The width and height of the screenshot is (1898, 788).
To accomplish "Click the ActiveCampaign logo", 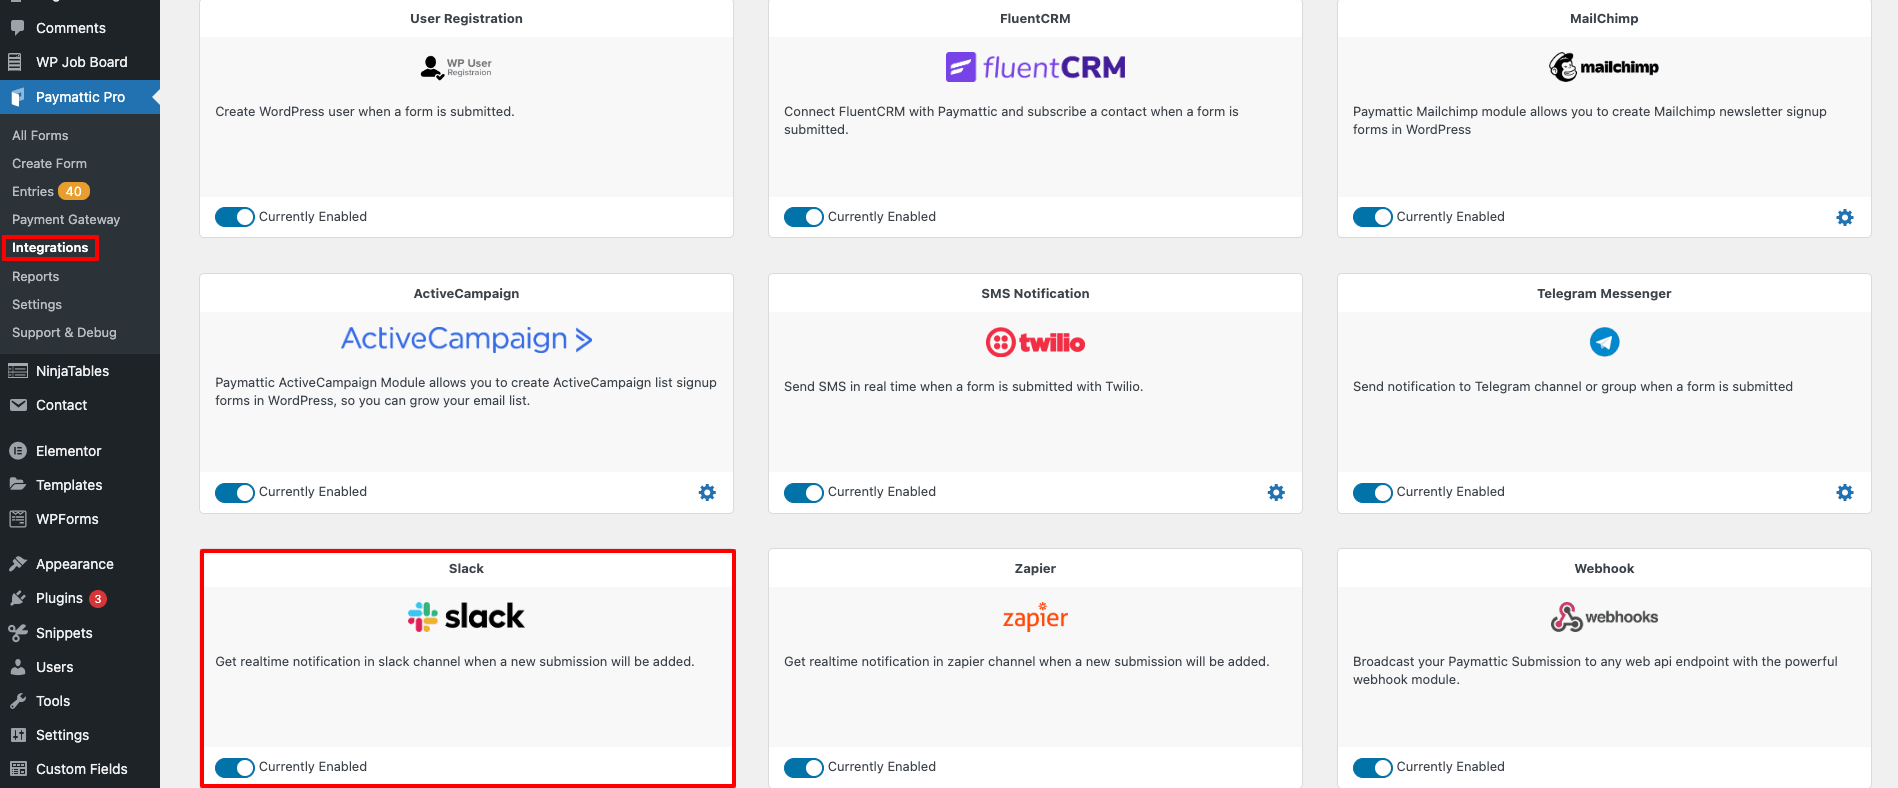I will (x=466, y=339).
